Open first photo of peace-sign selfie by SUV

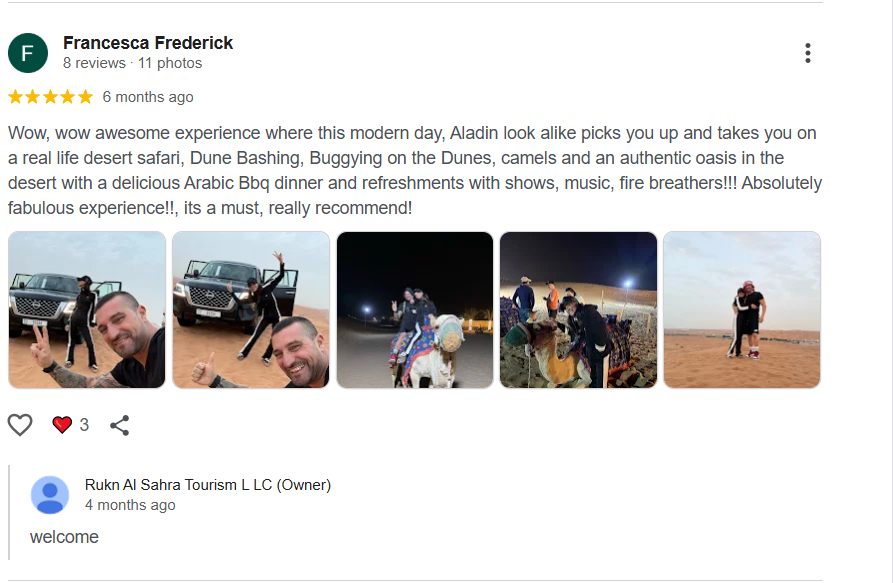[87, 310]
